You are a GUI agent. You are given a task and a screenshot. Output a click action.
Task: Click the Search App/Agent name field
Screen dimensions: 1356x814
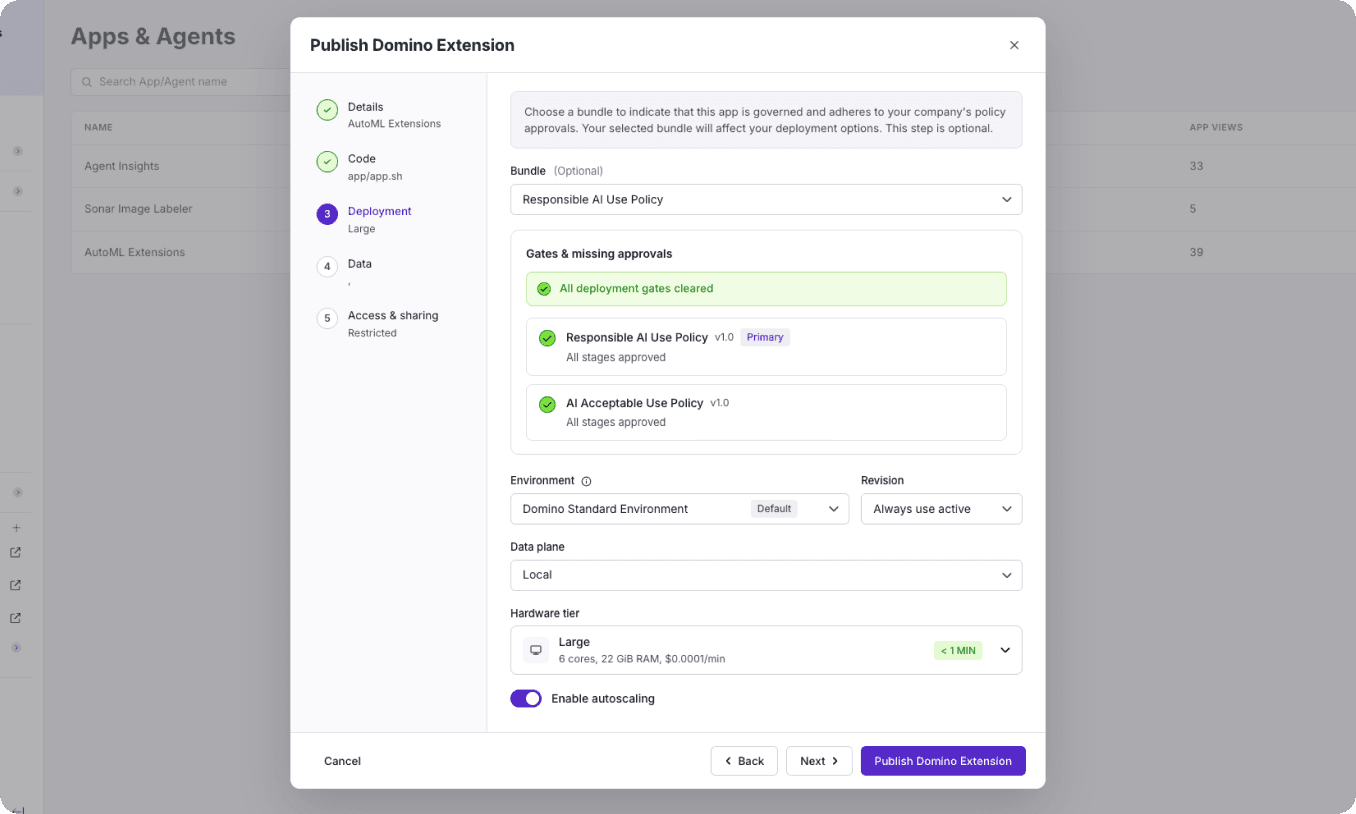180,82
